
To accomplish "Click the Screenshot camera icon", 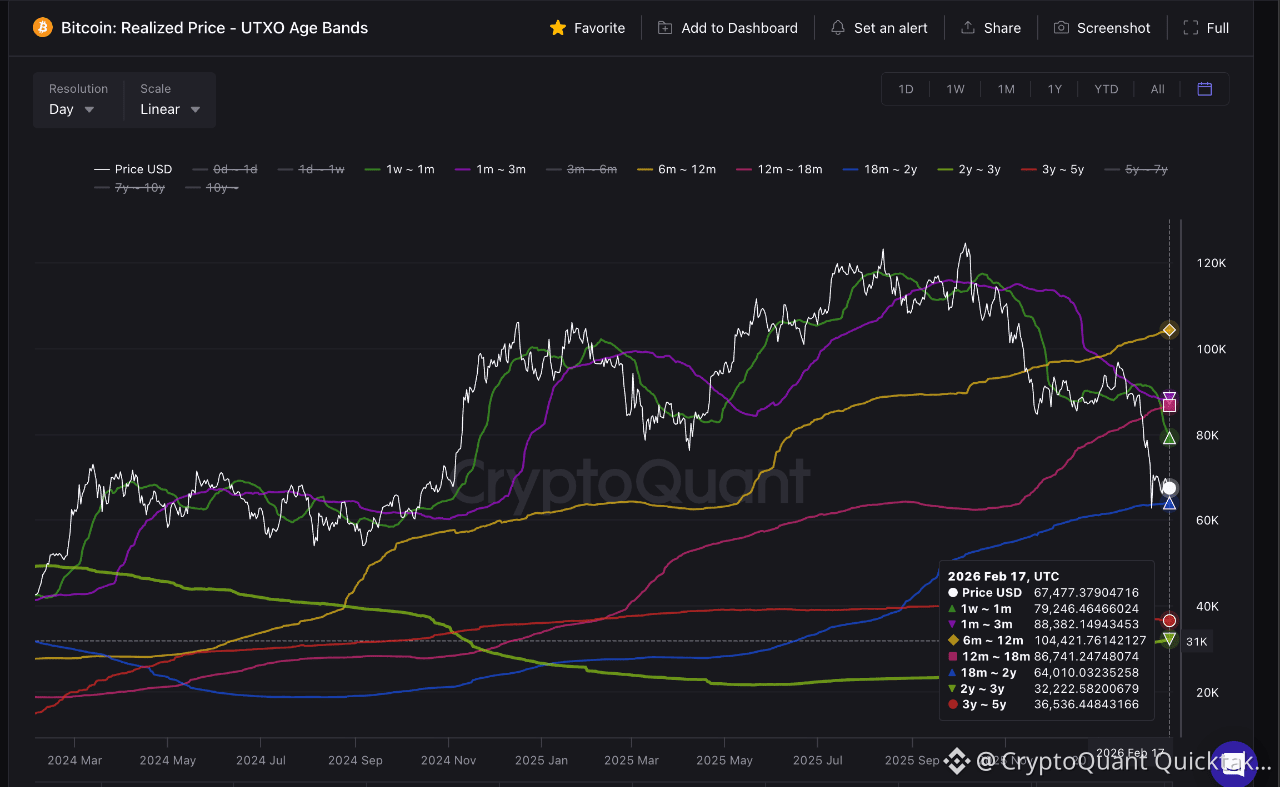I will coord(1061,28).
